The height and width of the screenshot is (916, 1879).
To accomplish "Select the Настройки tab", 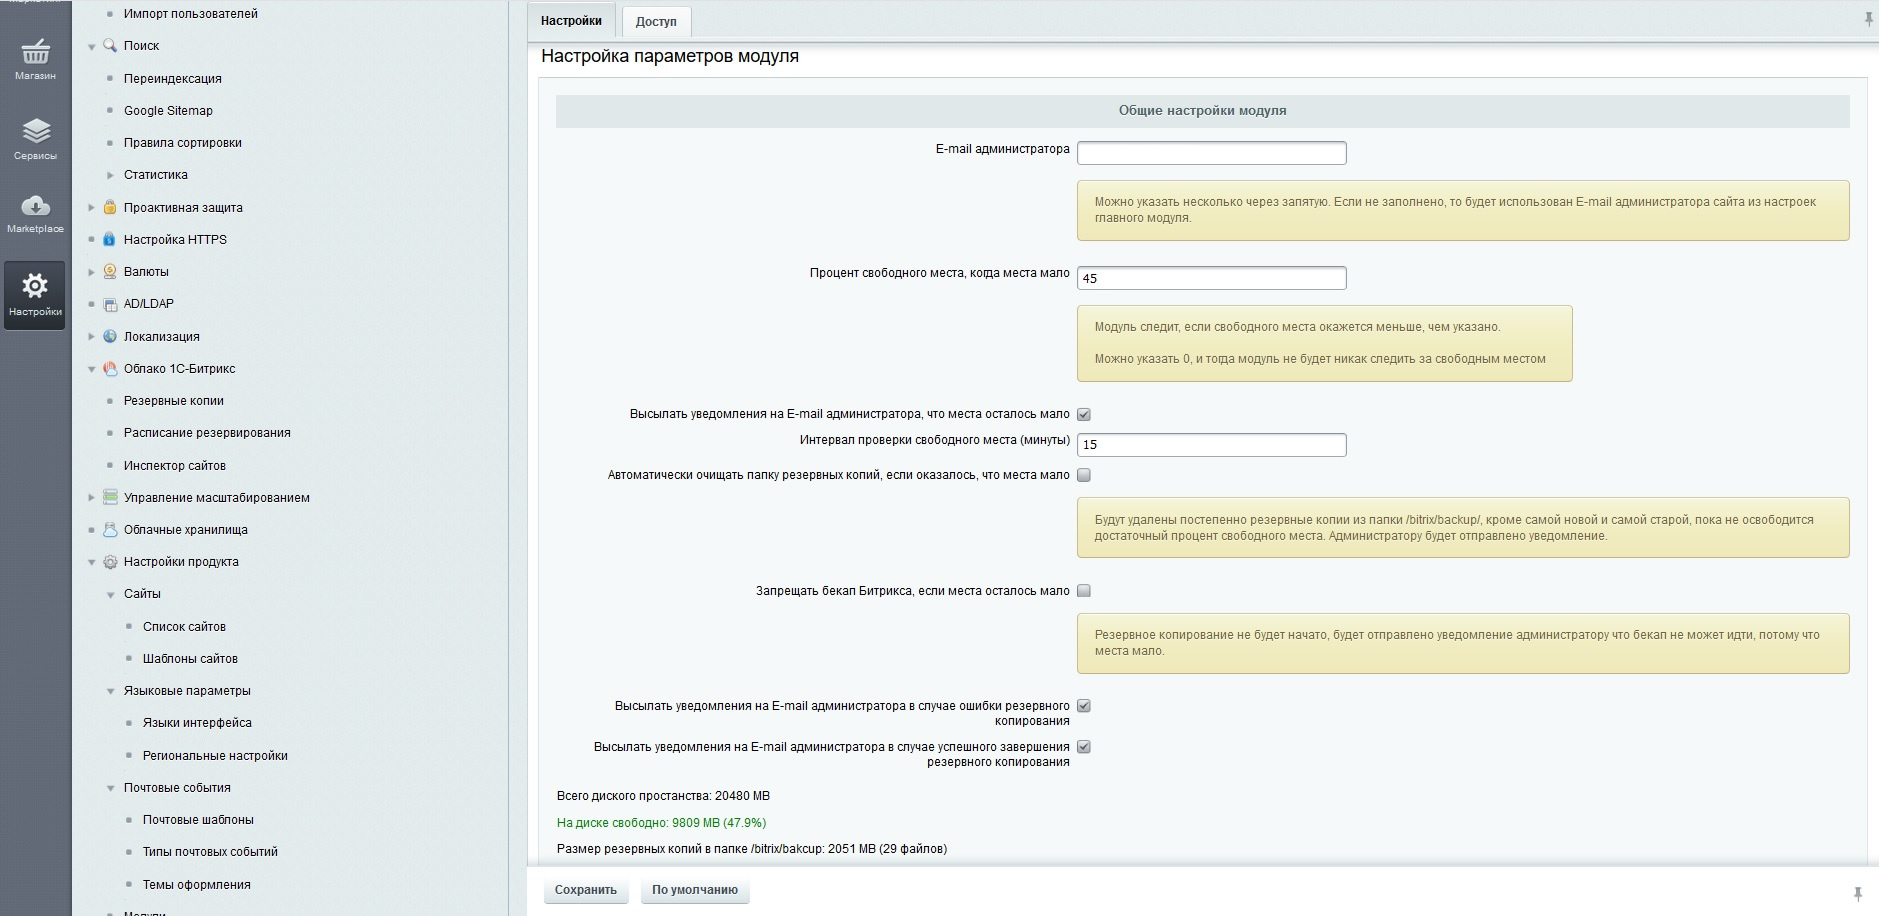I will pos(571,21).
